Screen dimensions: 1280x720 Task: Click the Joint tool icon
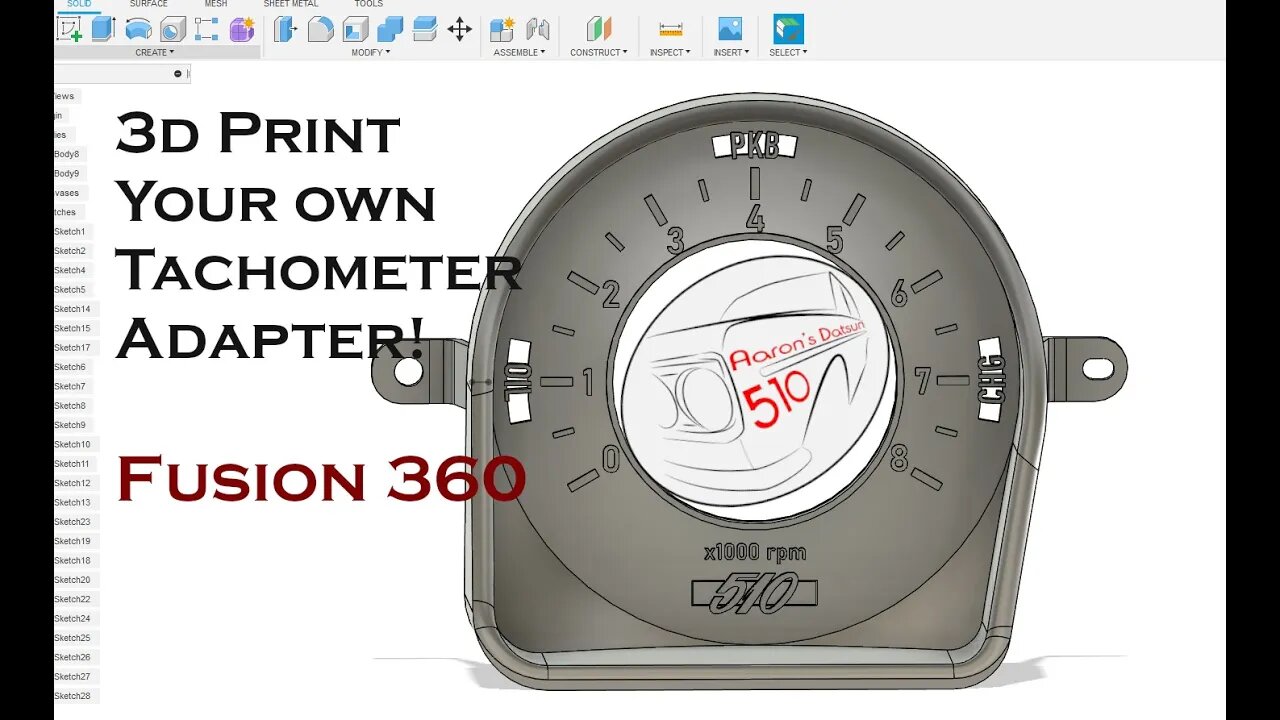(x=537, y=29)
